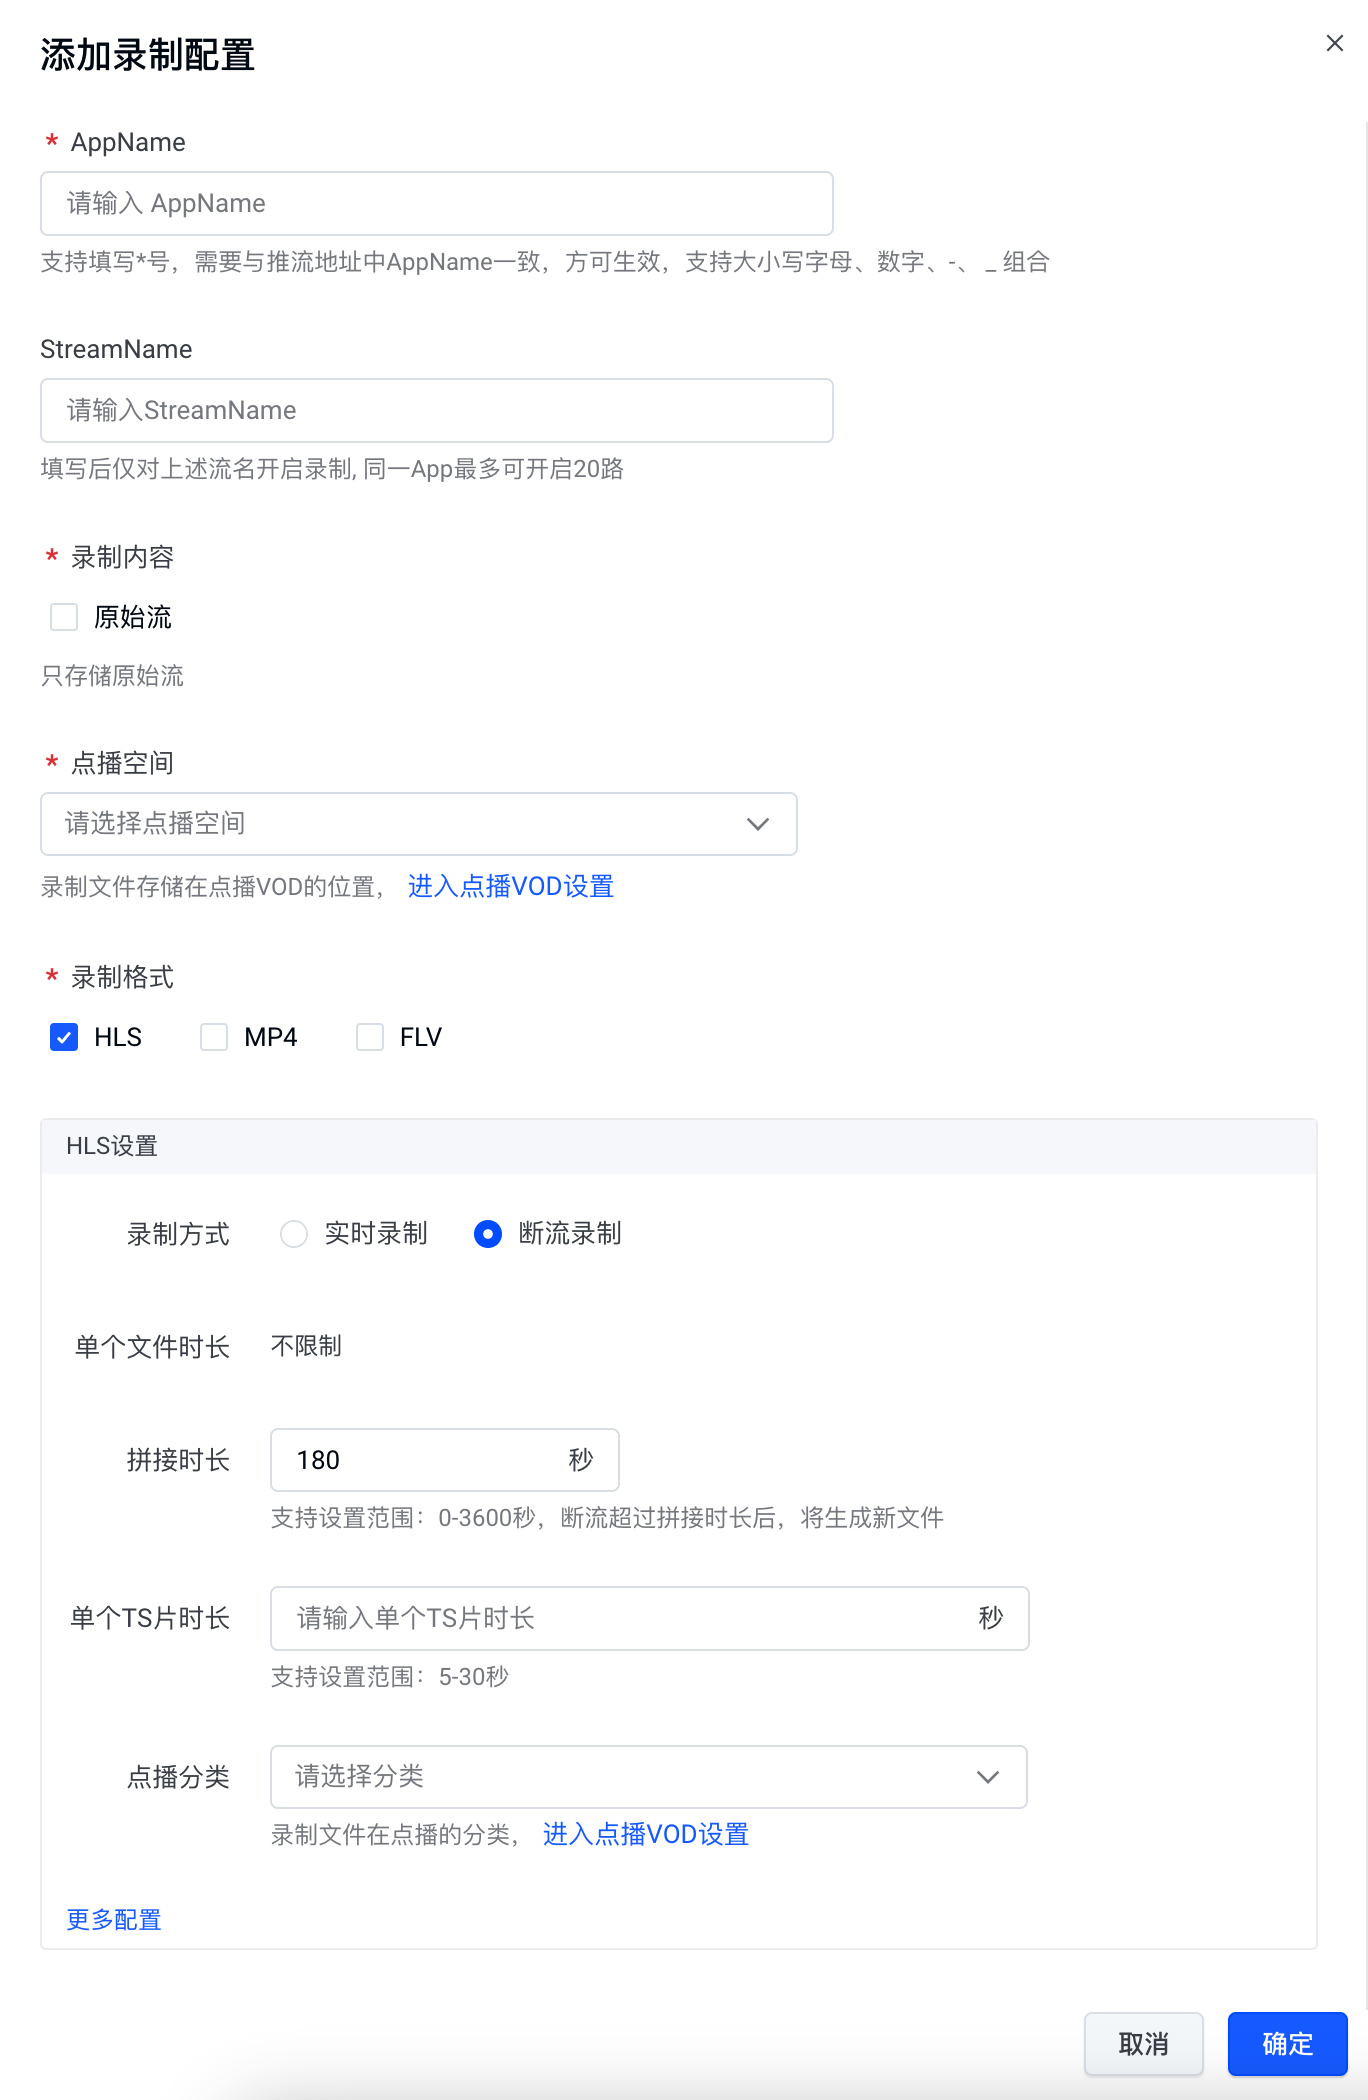Open the 点播空间 dropdown
Viewport: 1368px width, 2100px height.
point(400,824)
